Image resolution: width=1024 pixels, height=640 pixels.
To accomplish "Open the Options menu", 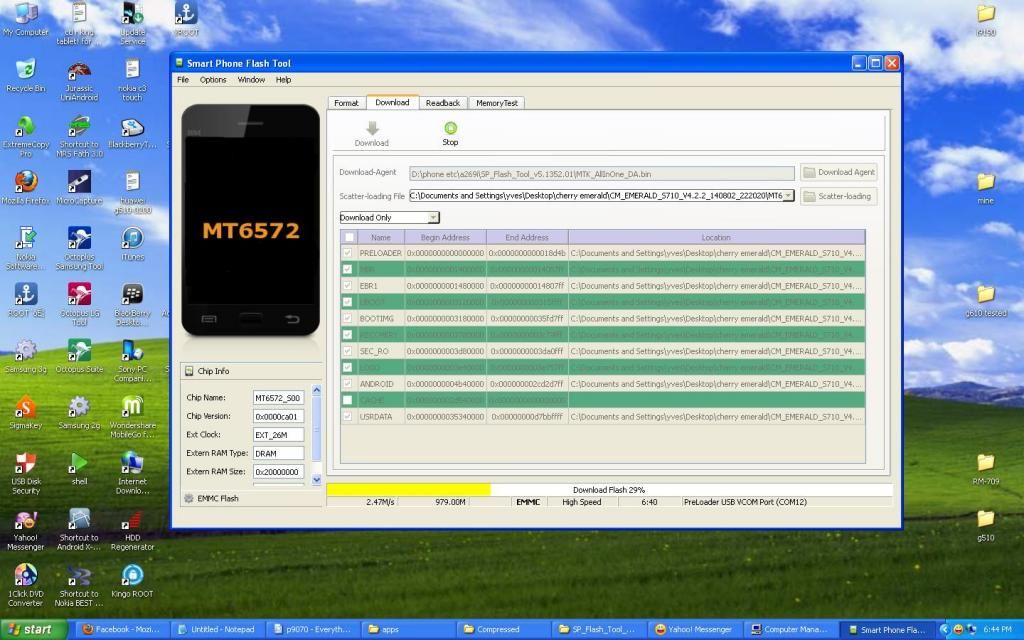I will pos(213,80).
